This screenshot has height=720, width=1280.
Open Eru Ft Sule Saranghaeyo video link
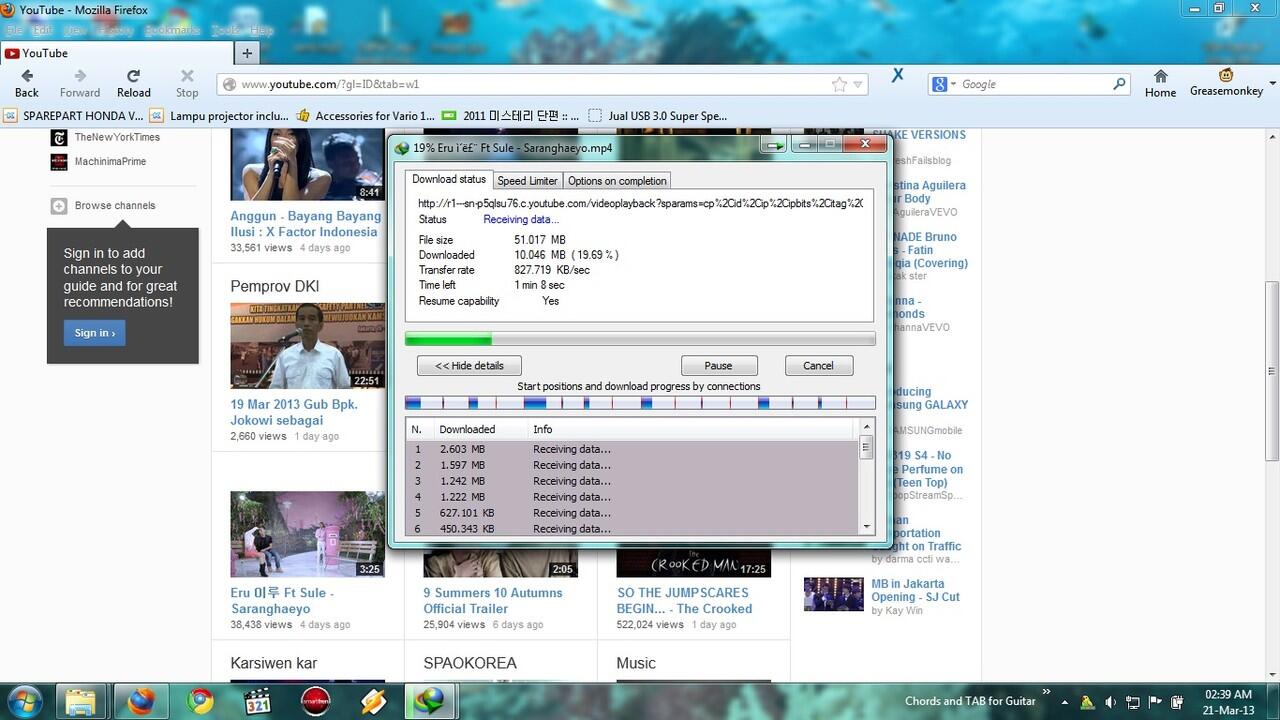[283, 600]
